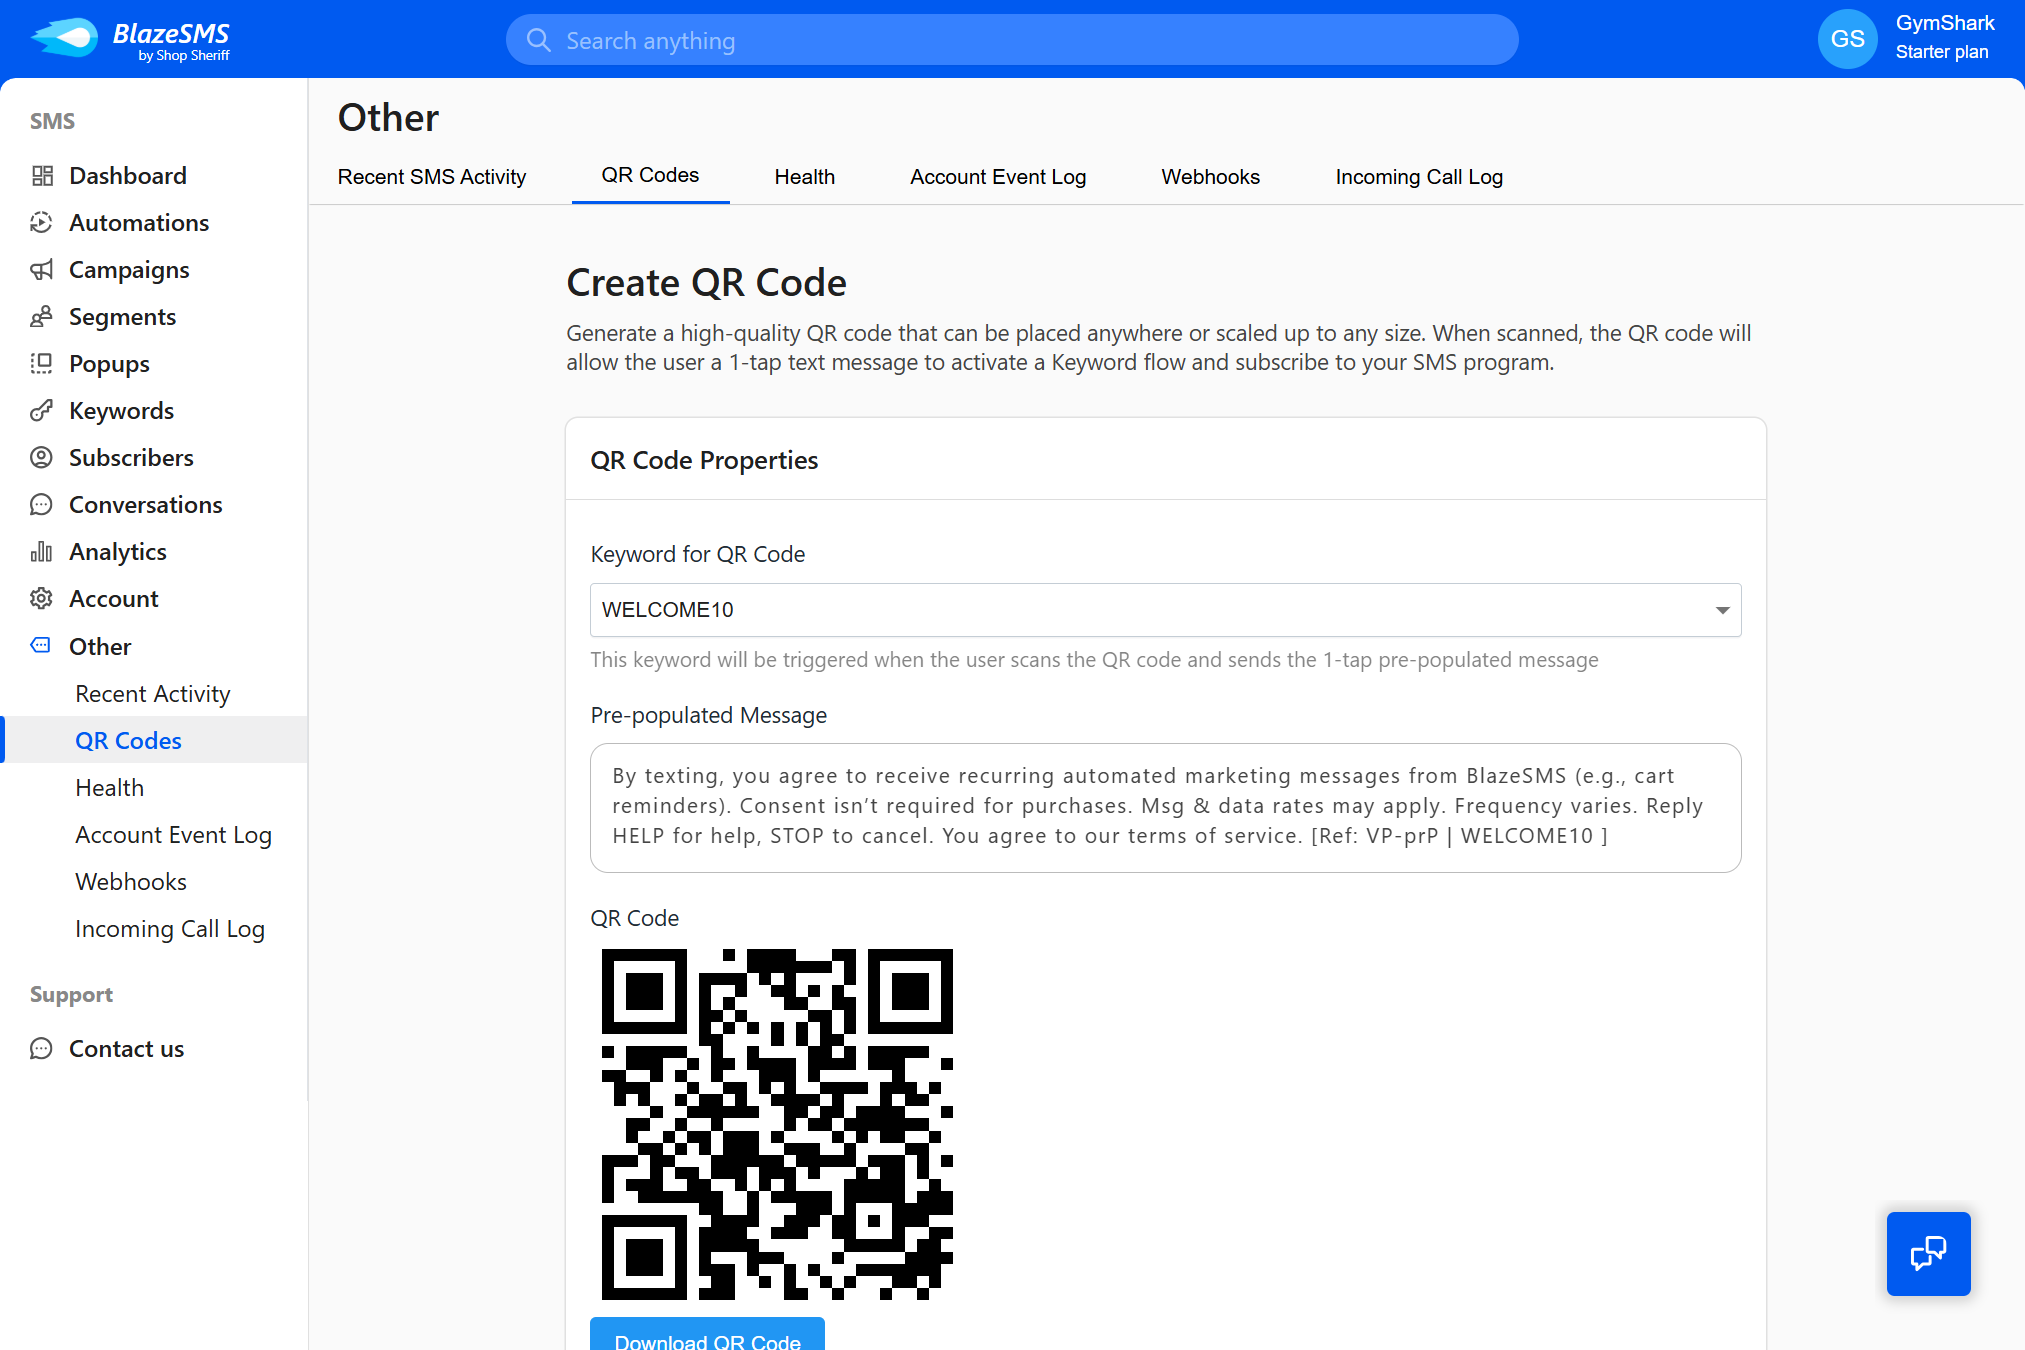Click the Conversations chat bubble icon
This screenshot has height=1350, width=2025.
42,505
